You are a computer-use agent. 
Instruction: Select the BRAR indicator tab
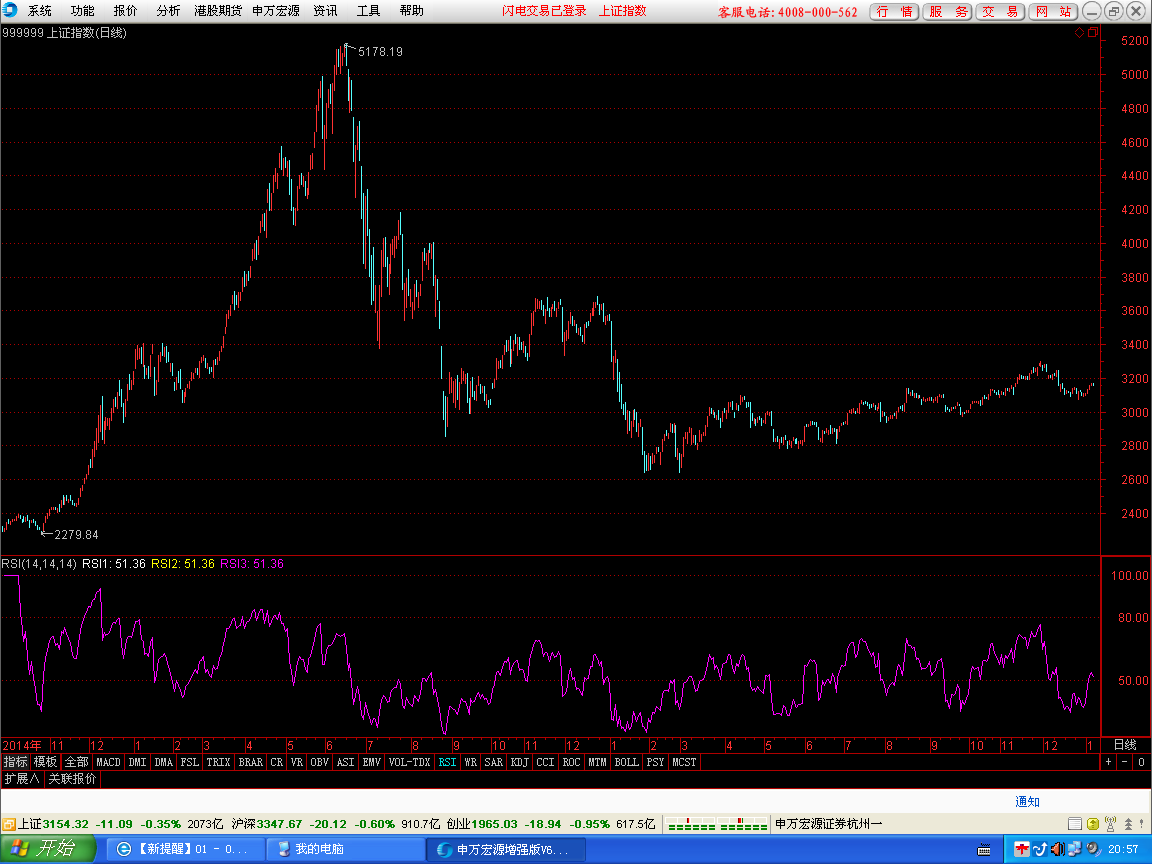(x=251, y=762)
